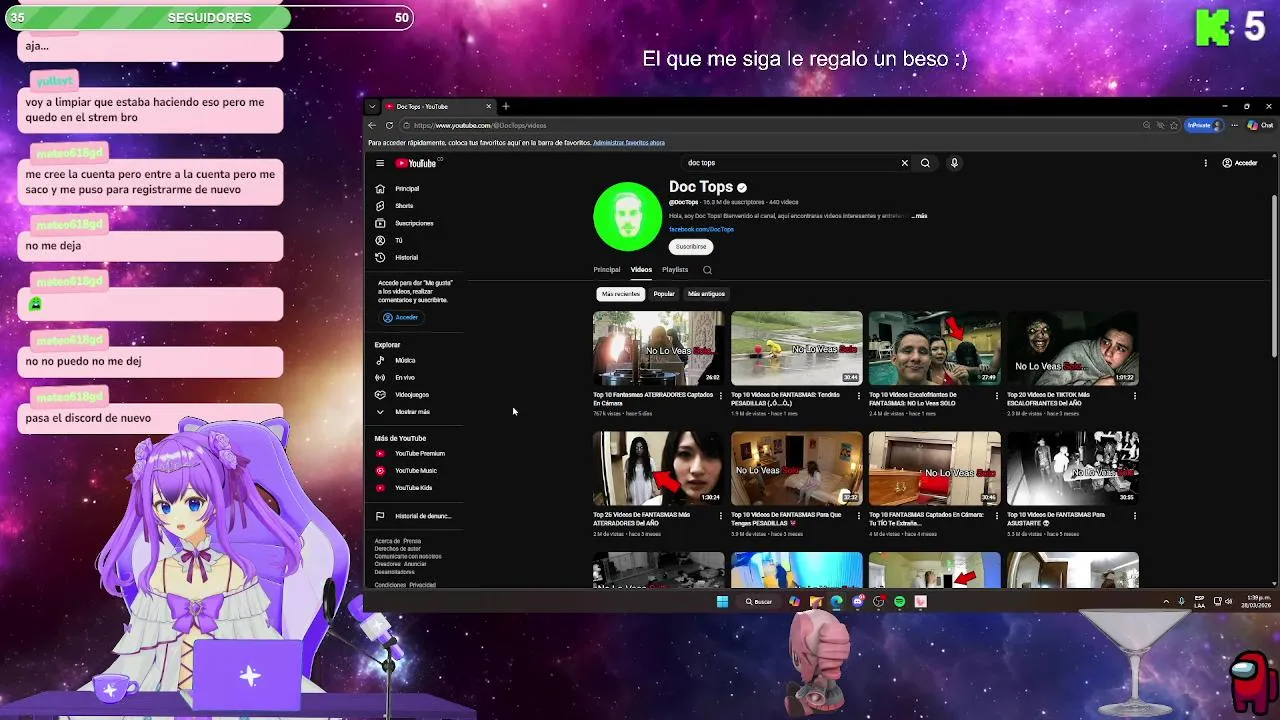Open the Copilot Chat button
Image resolution: width=1280 pixels, height=720 pixels.
point(1260,125)
